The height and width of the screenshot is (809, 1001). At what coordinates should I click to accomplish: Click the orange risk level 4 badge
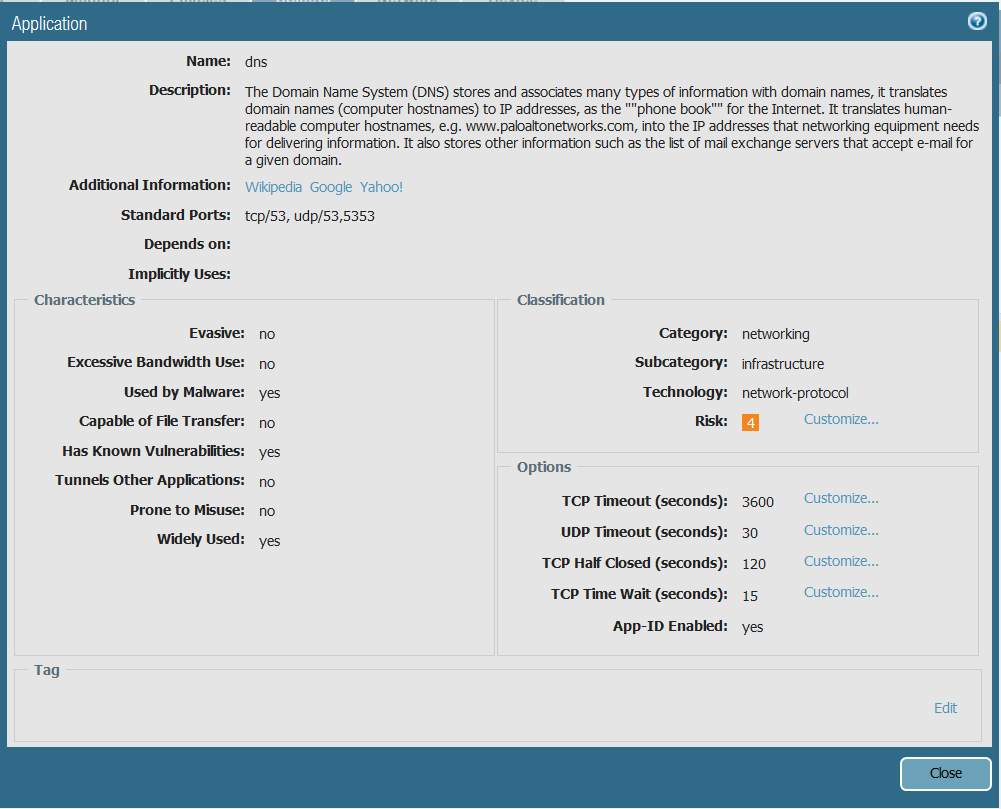click(750, 423)
